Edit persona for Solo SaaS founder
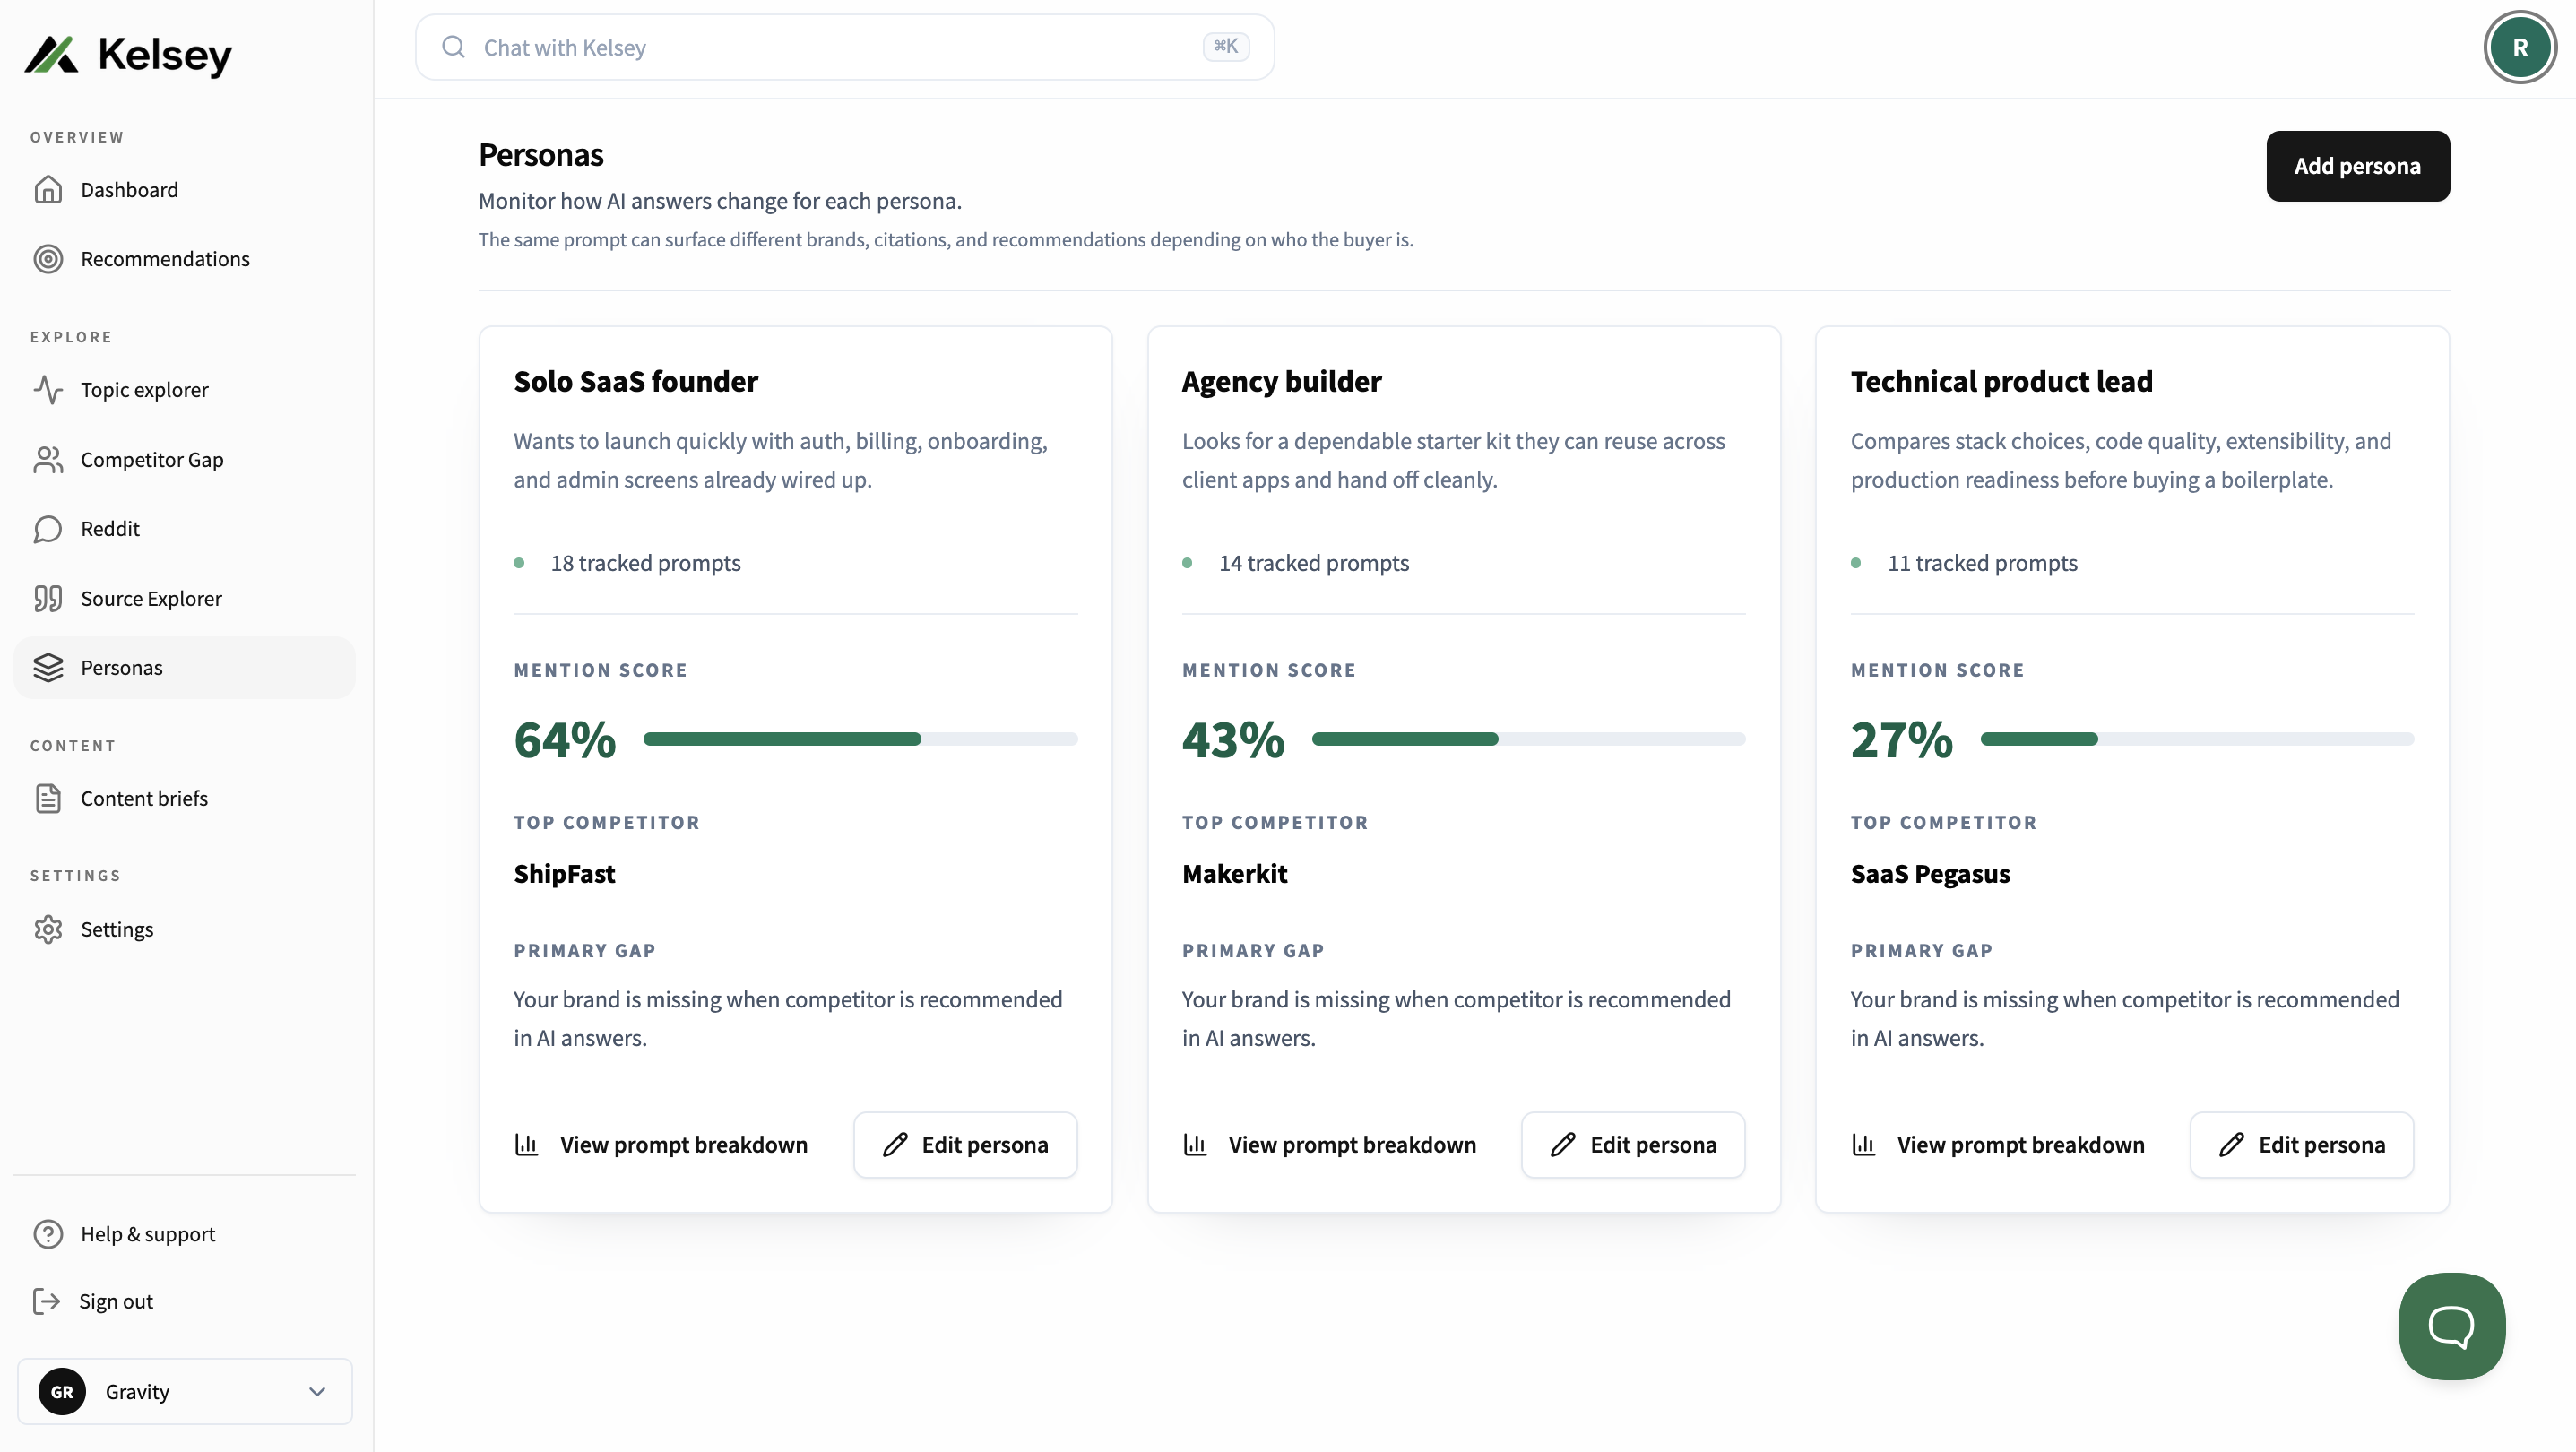2576x1452 pixels. (965, 1144)
